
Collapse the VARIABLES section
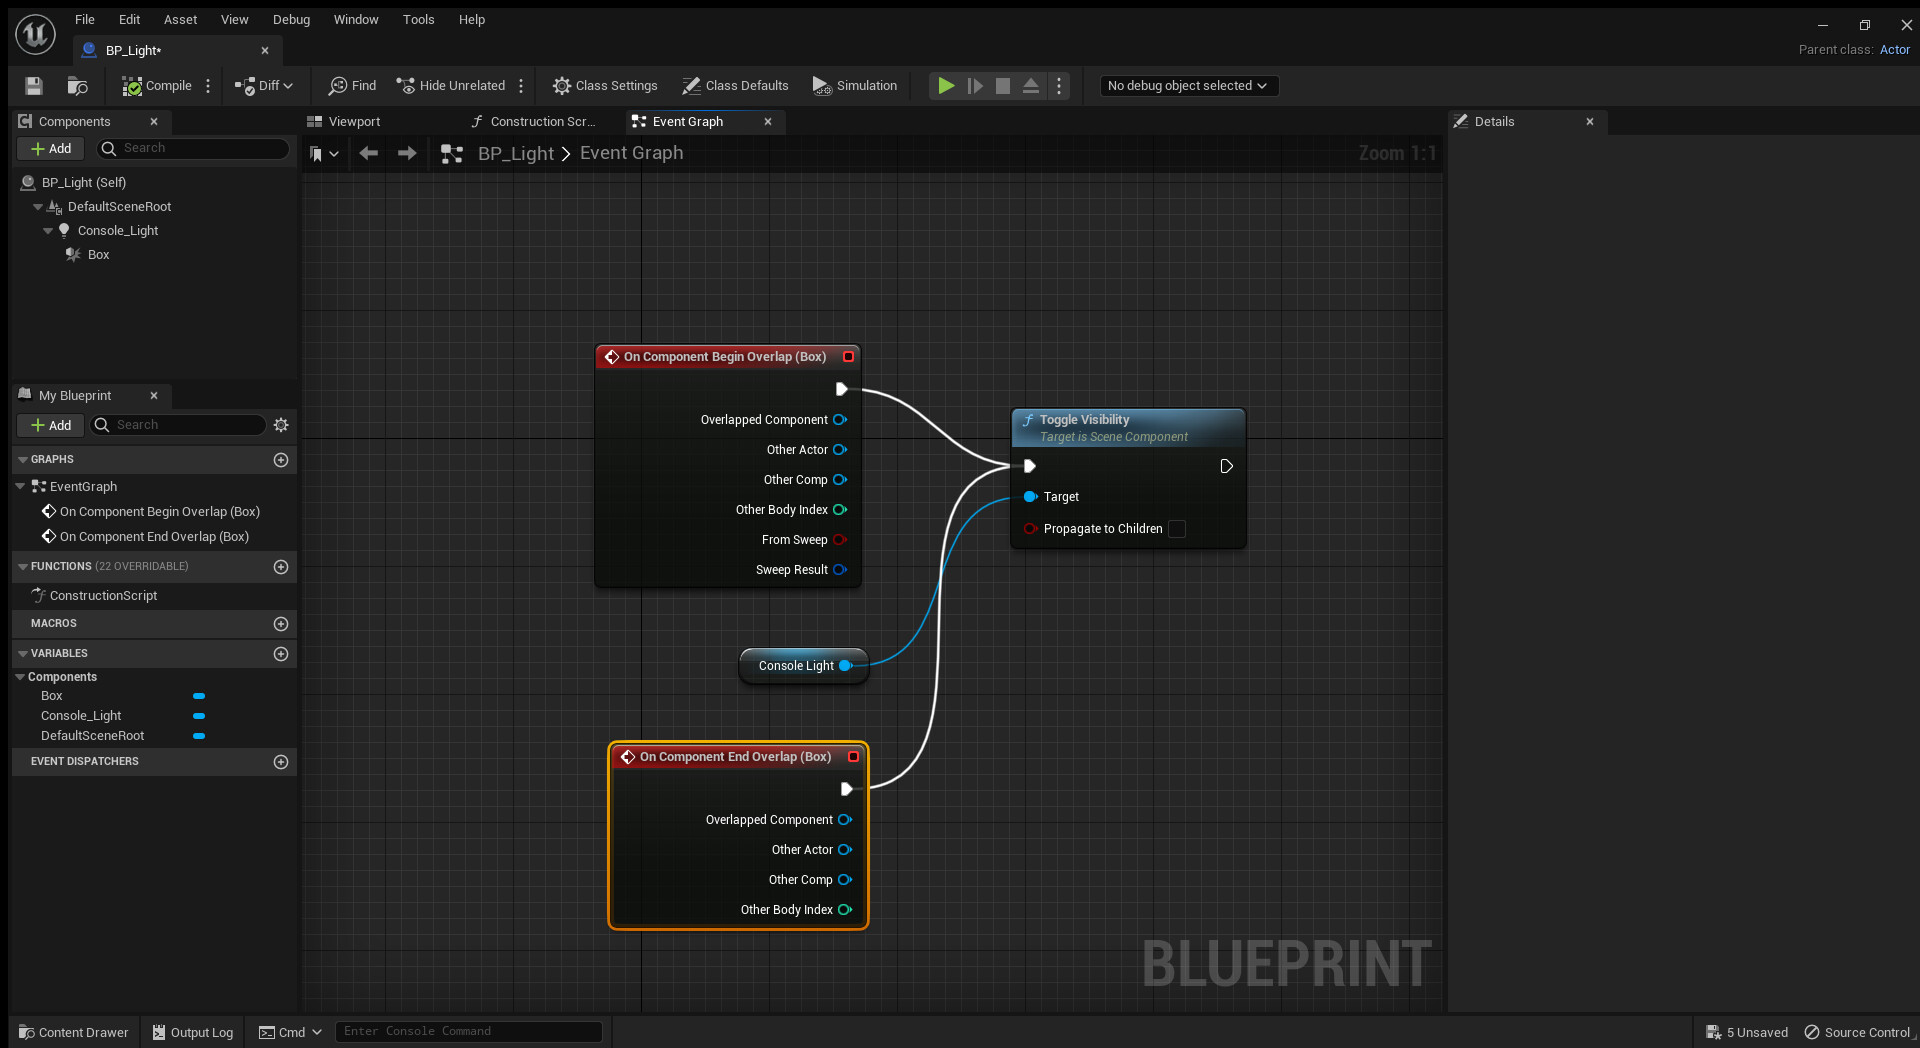[x=22, y=653]
